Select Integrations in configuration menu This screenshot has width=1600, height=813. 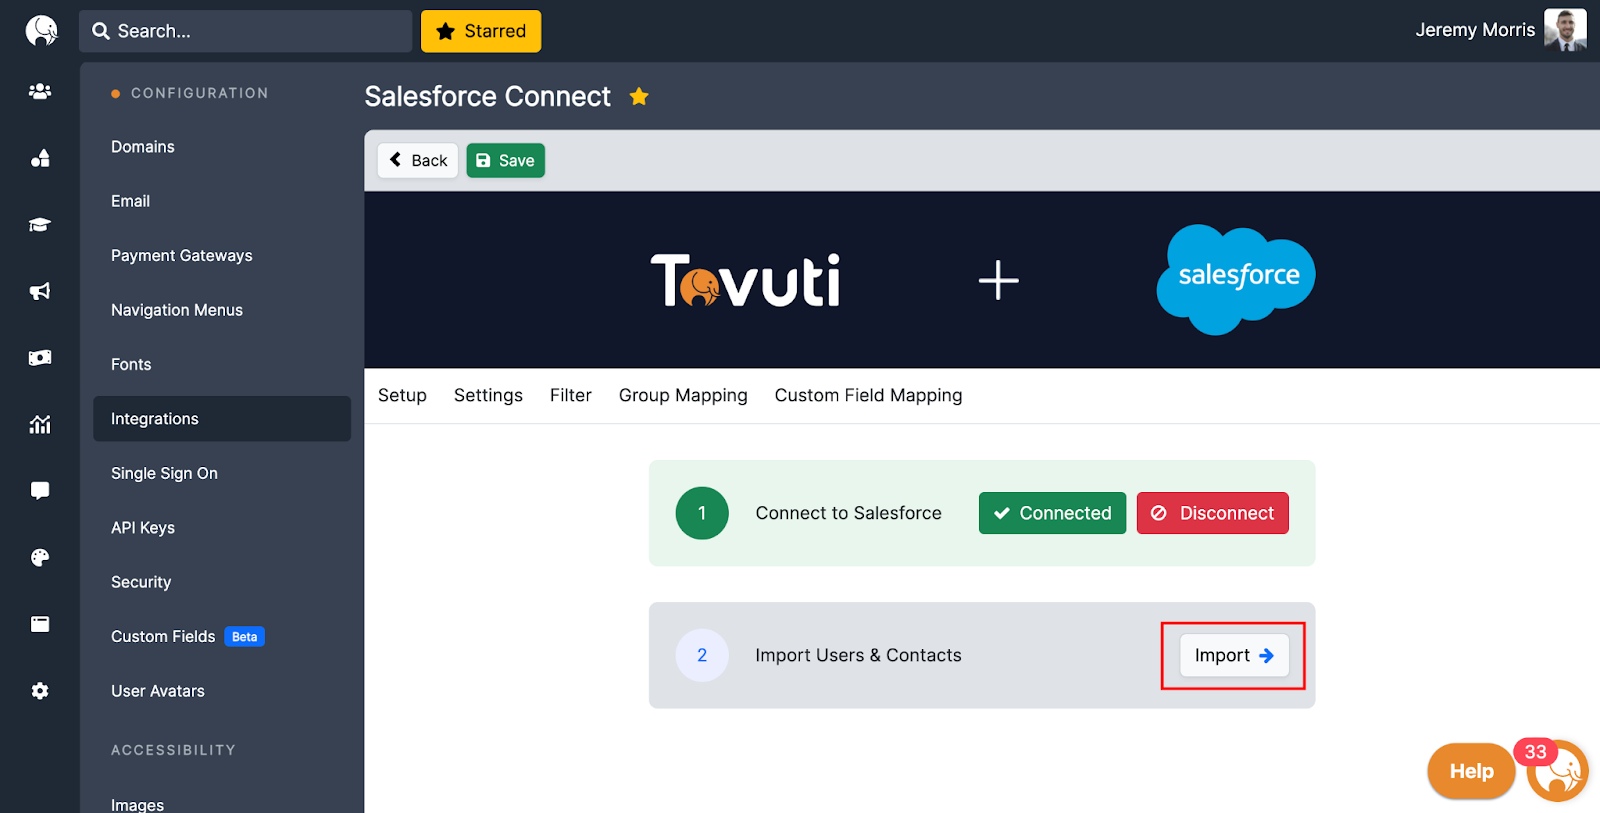222,419
